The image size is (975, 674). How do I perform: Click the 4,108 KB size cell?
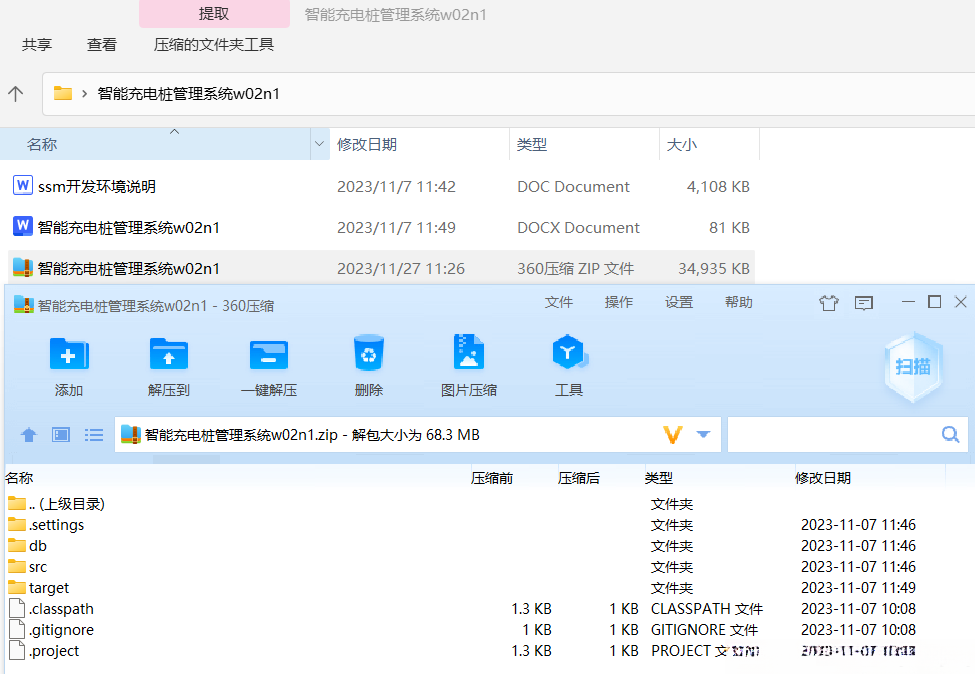[718, 187]
